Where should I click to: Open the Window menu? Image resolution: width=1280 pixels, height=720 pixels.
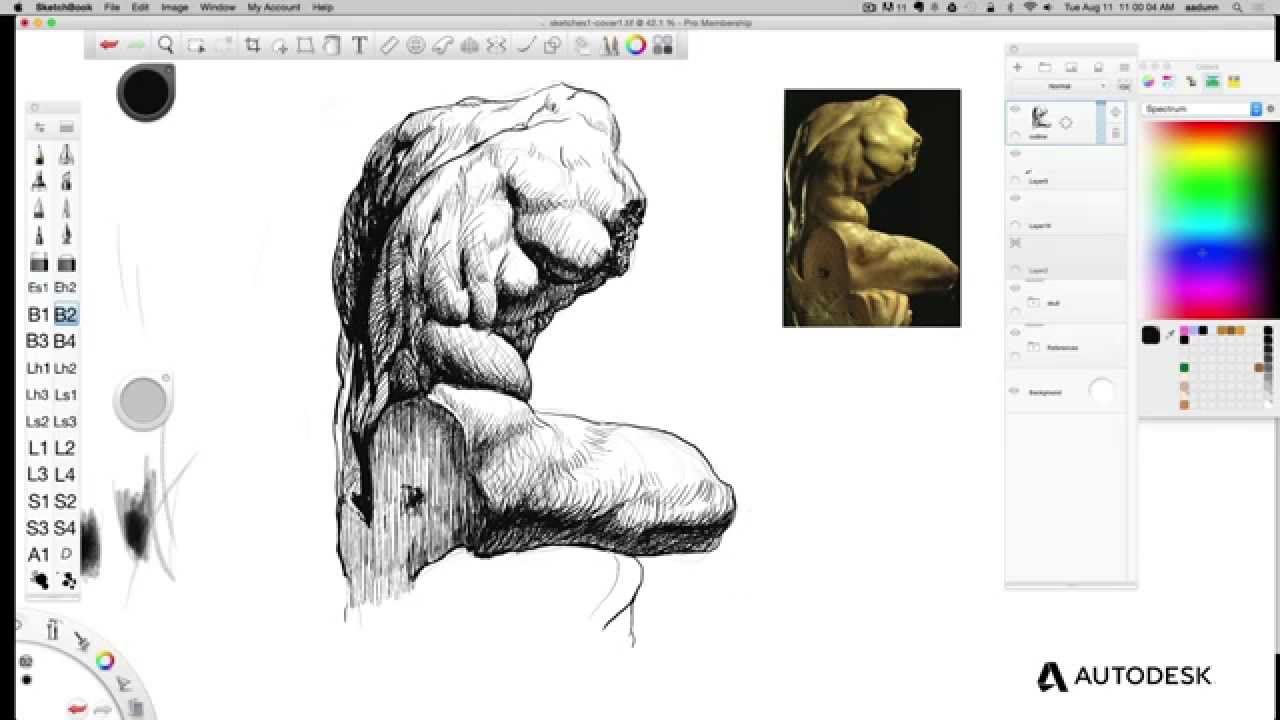click(x=216, y=7)
